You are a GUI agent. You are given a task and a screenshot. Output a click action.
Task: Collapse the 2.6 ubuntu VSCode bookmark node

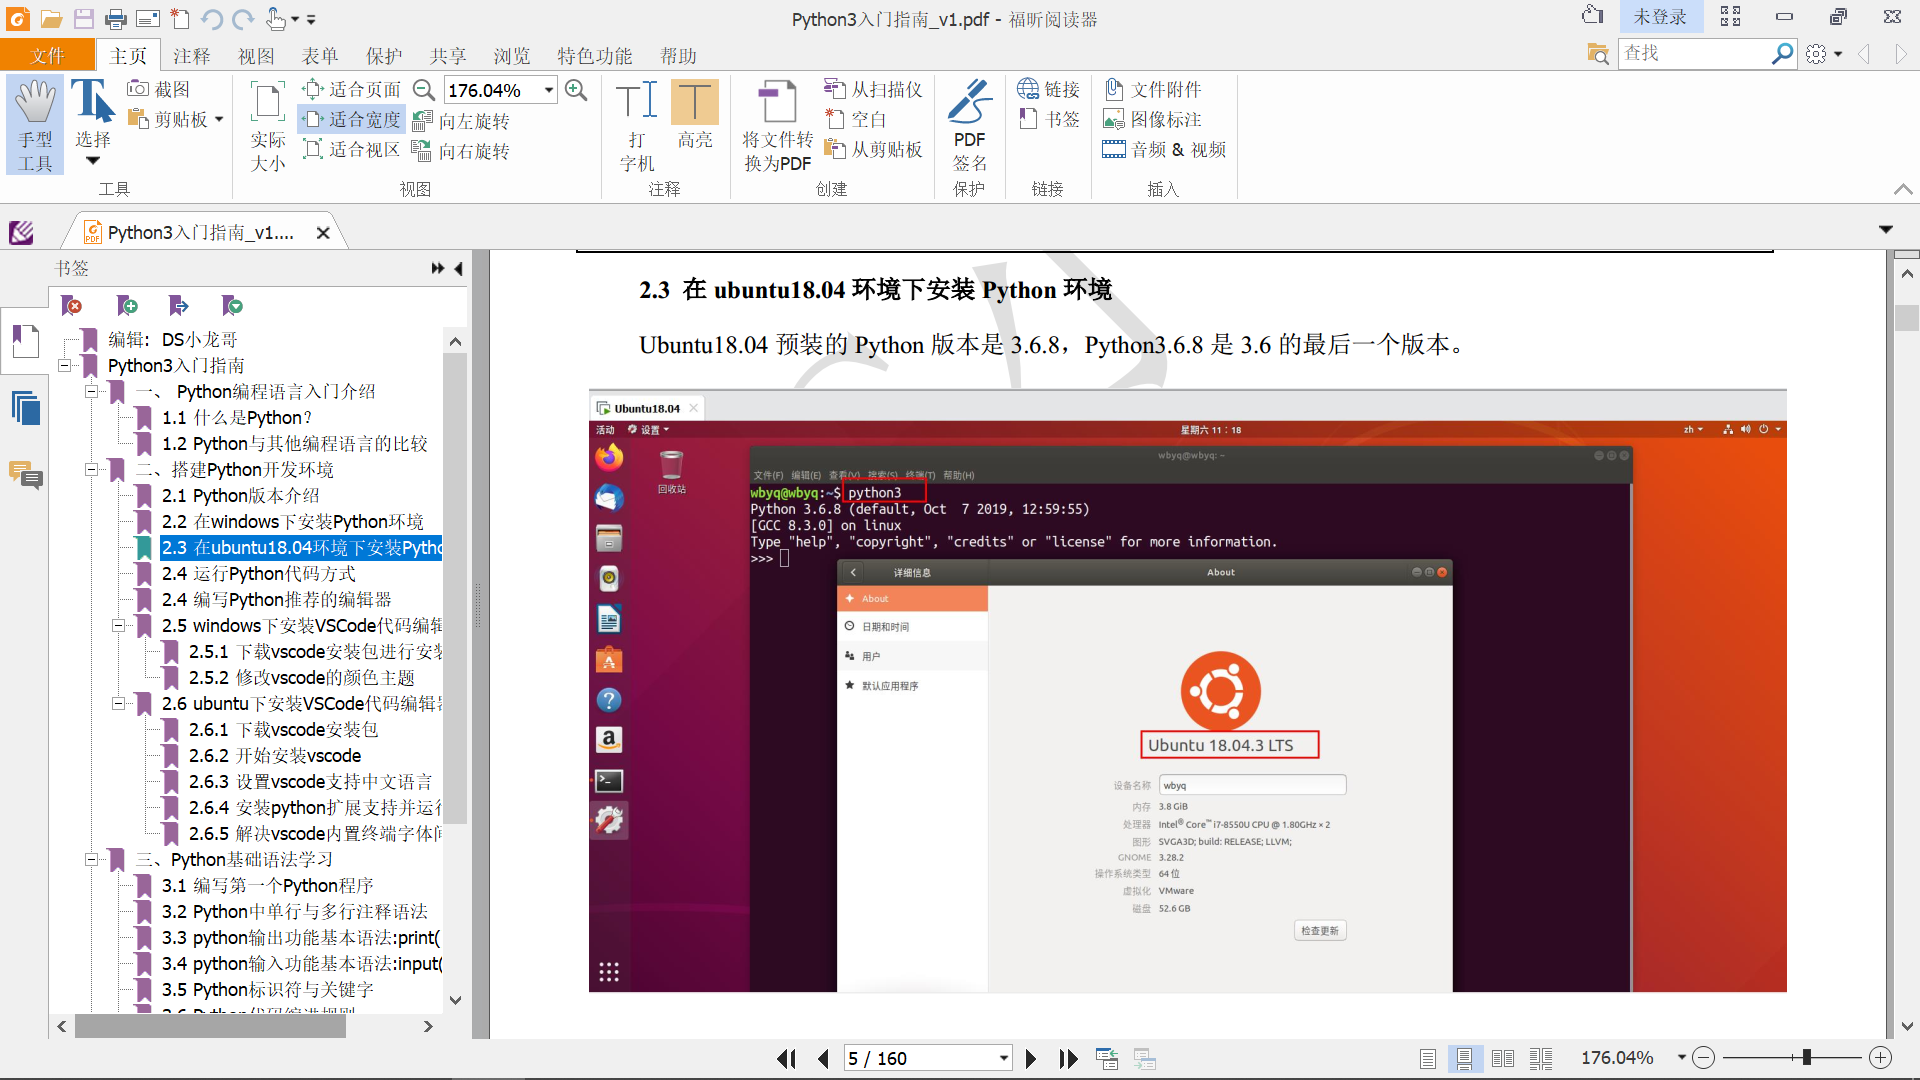point(118,704)
